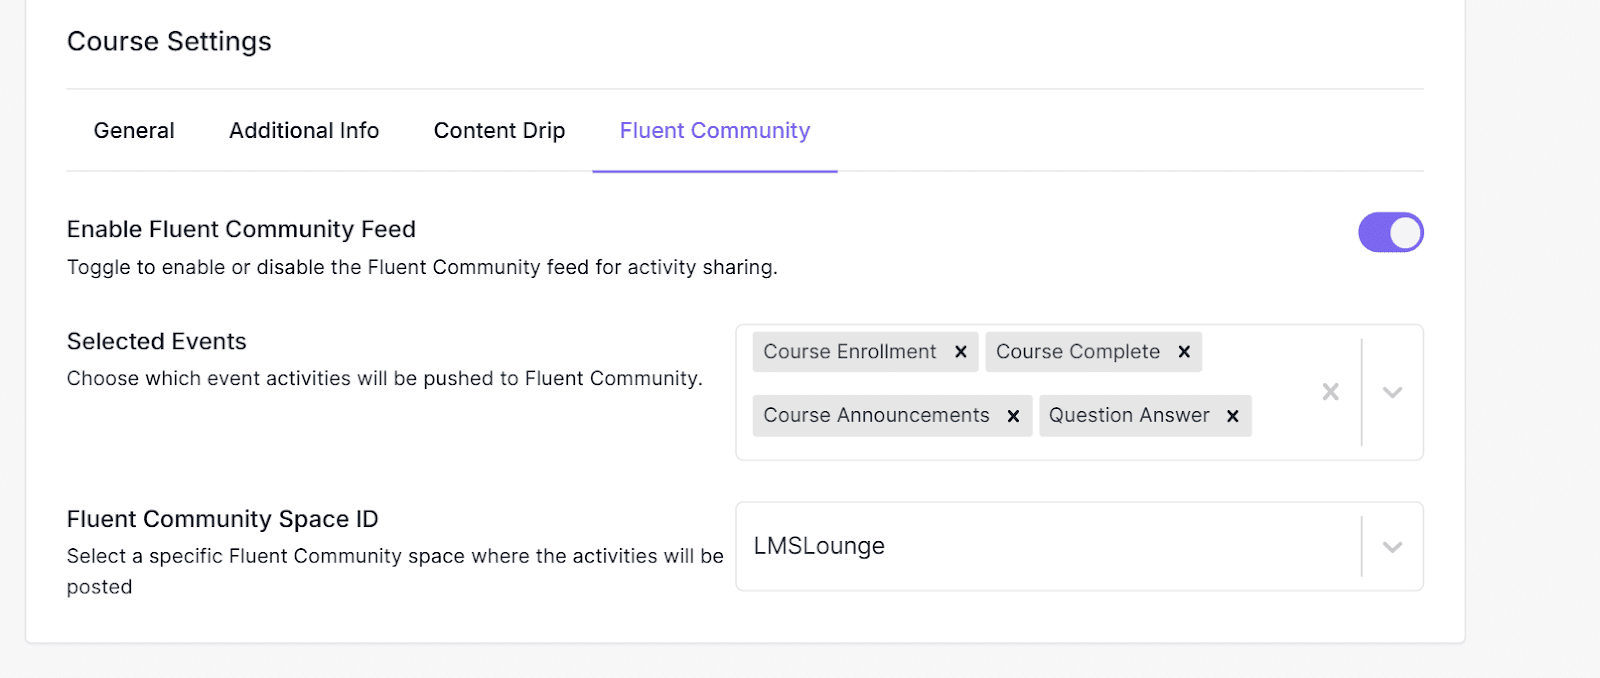Open the Fluent Community Space ID dropdown
The width and height of the screenshot is (1600, 678).
(x=1390, y=546)
